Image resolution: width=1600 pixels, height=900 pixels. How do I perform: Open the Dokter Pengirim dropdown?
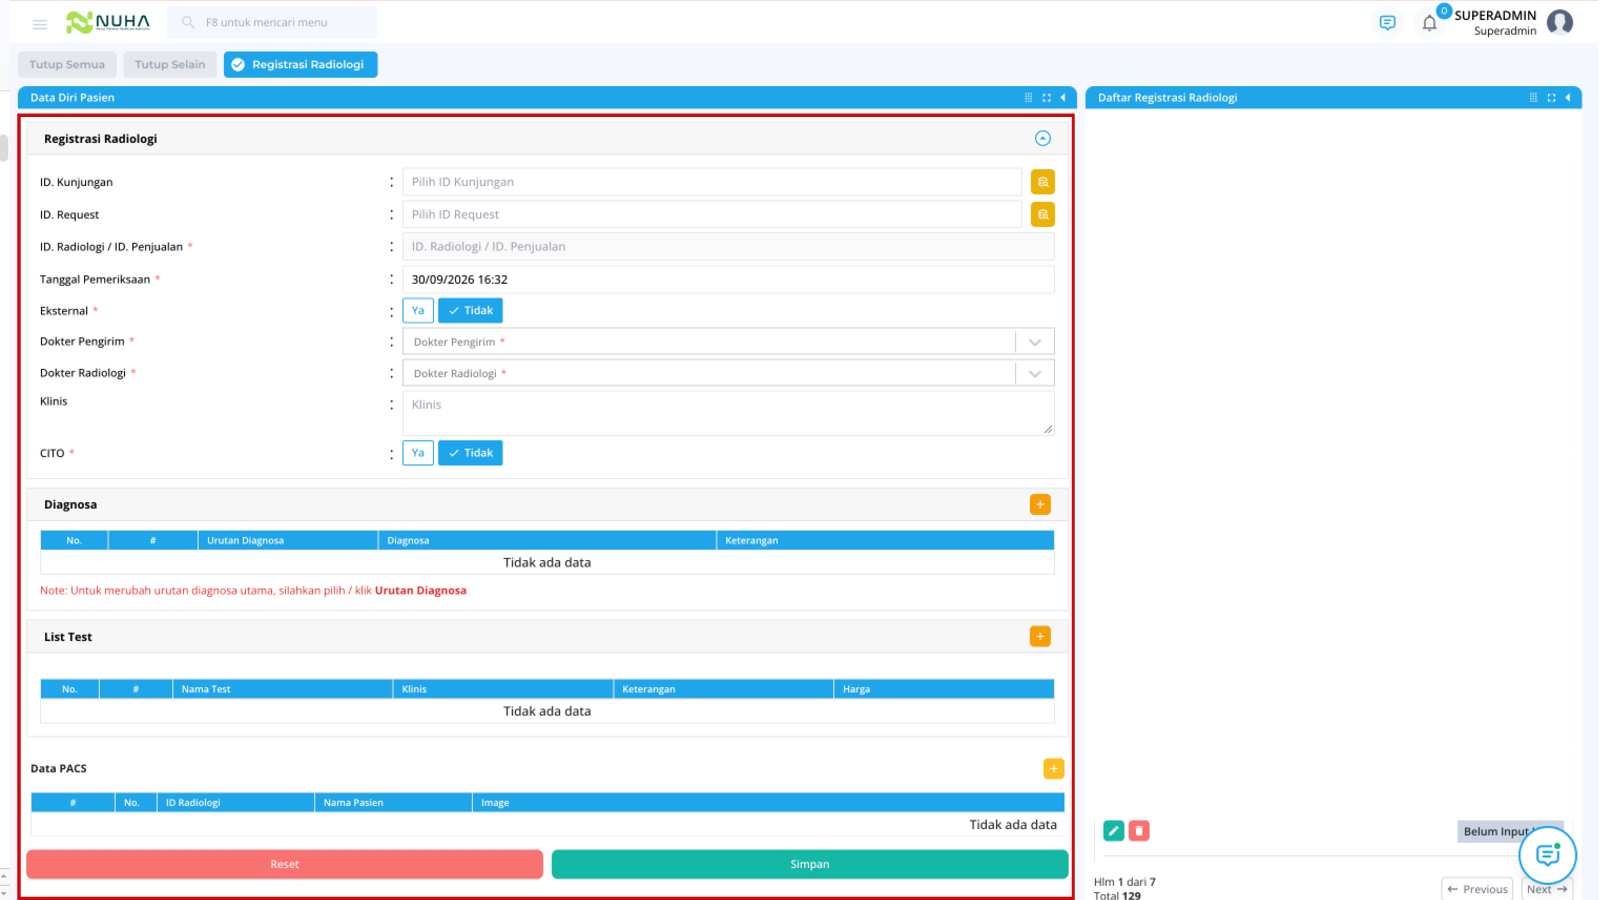click(728, 342)
